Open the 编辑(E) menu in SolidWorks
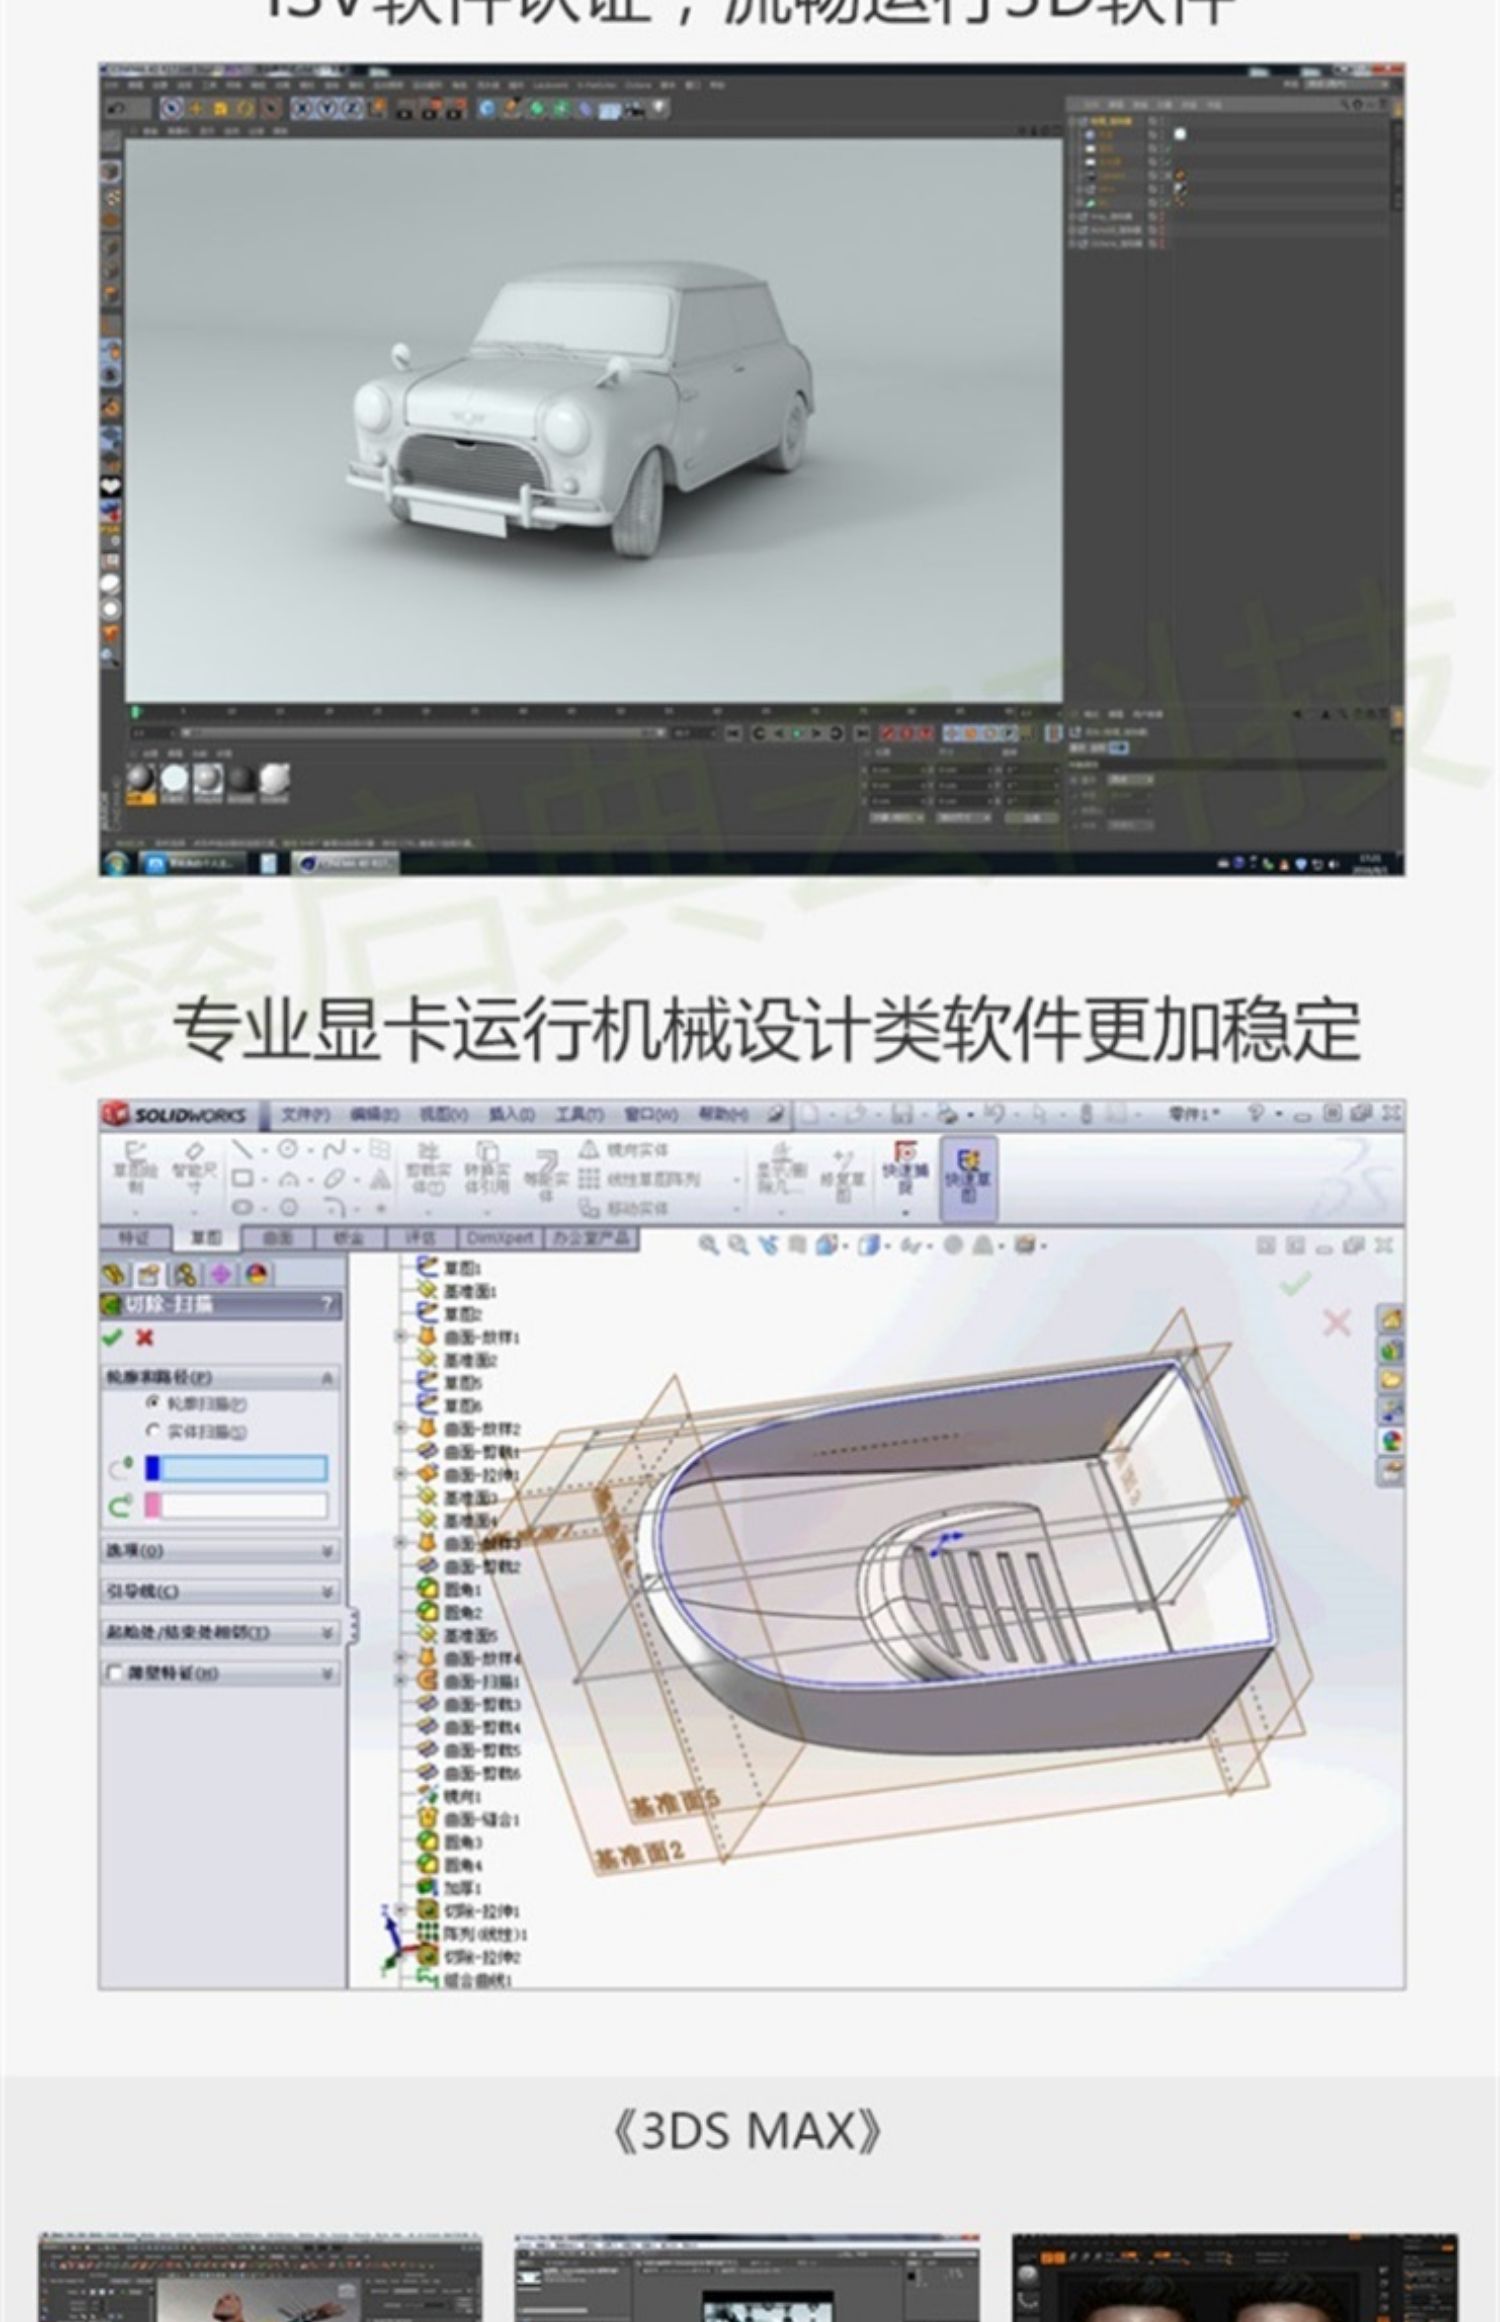 (375, 1115)
